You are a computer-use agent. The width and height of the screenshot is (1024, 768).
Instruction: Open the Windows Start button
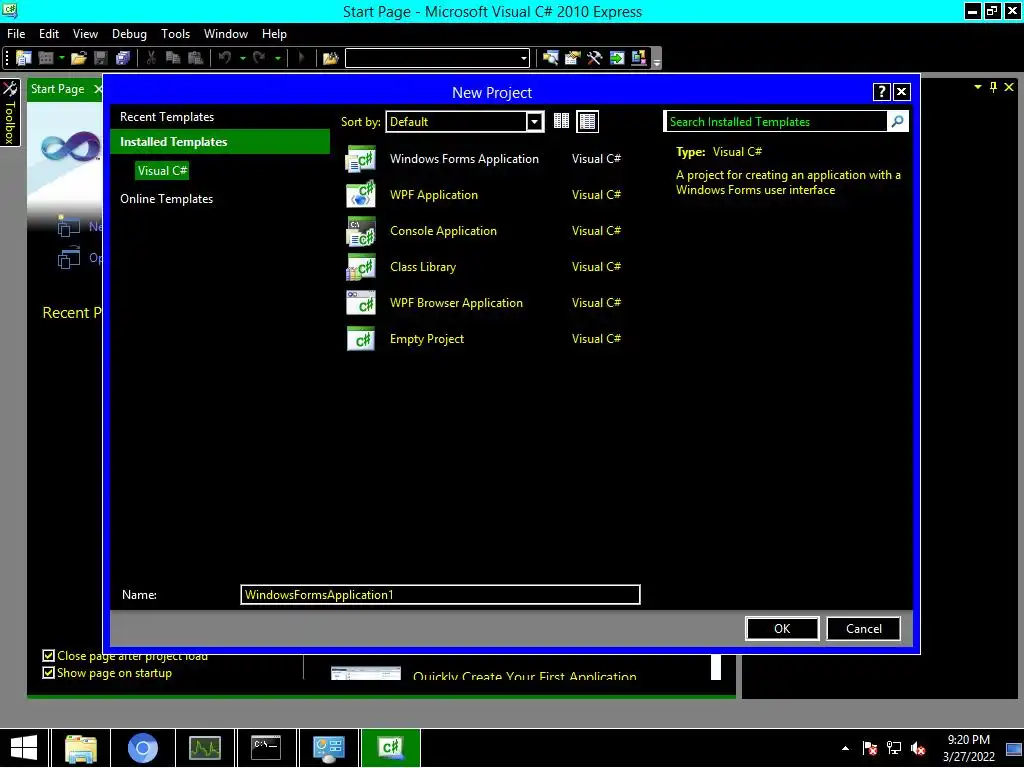click(24, 748)
